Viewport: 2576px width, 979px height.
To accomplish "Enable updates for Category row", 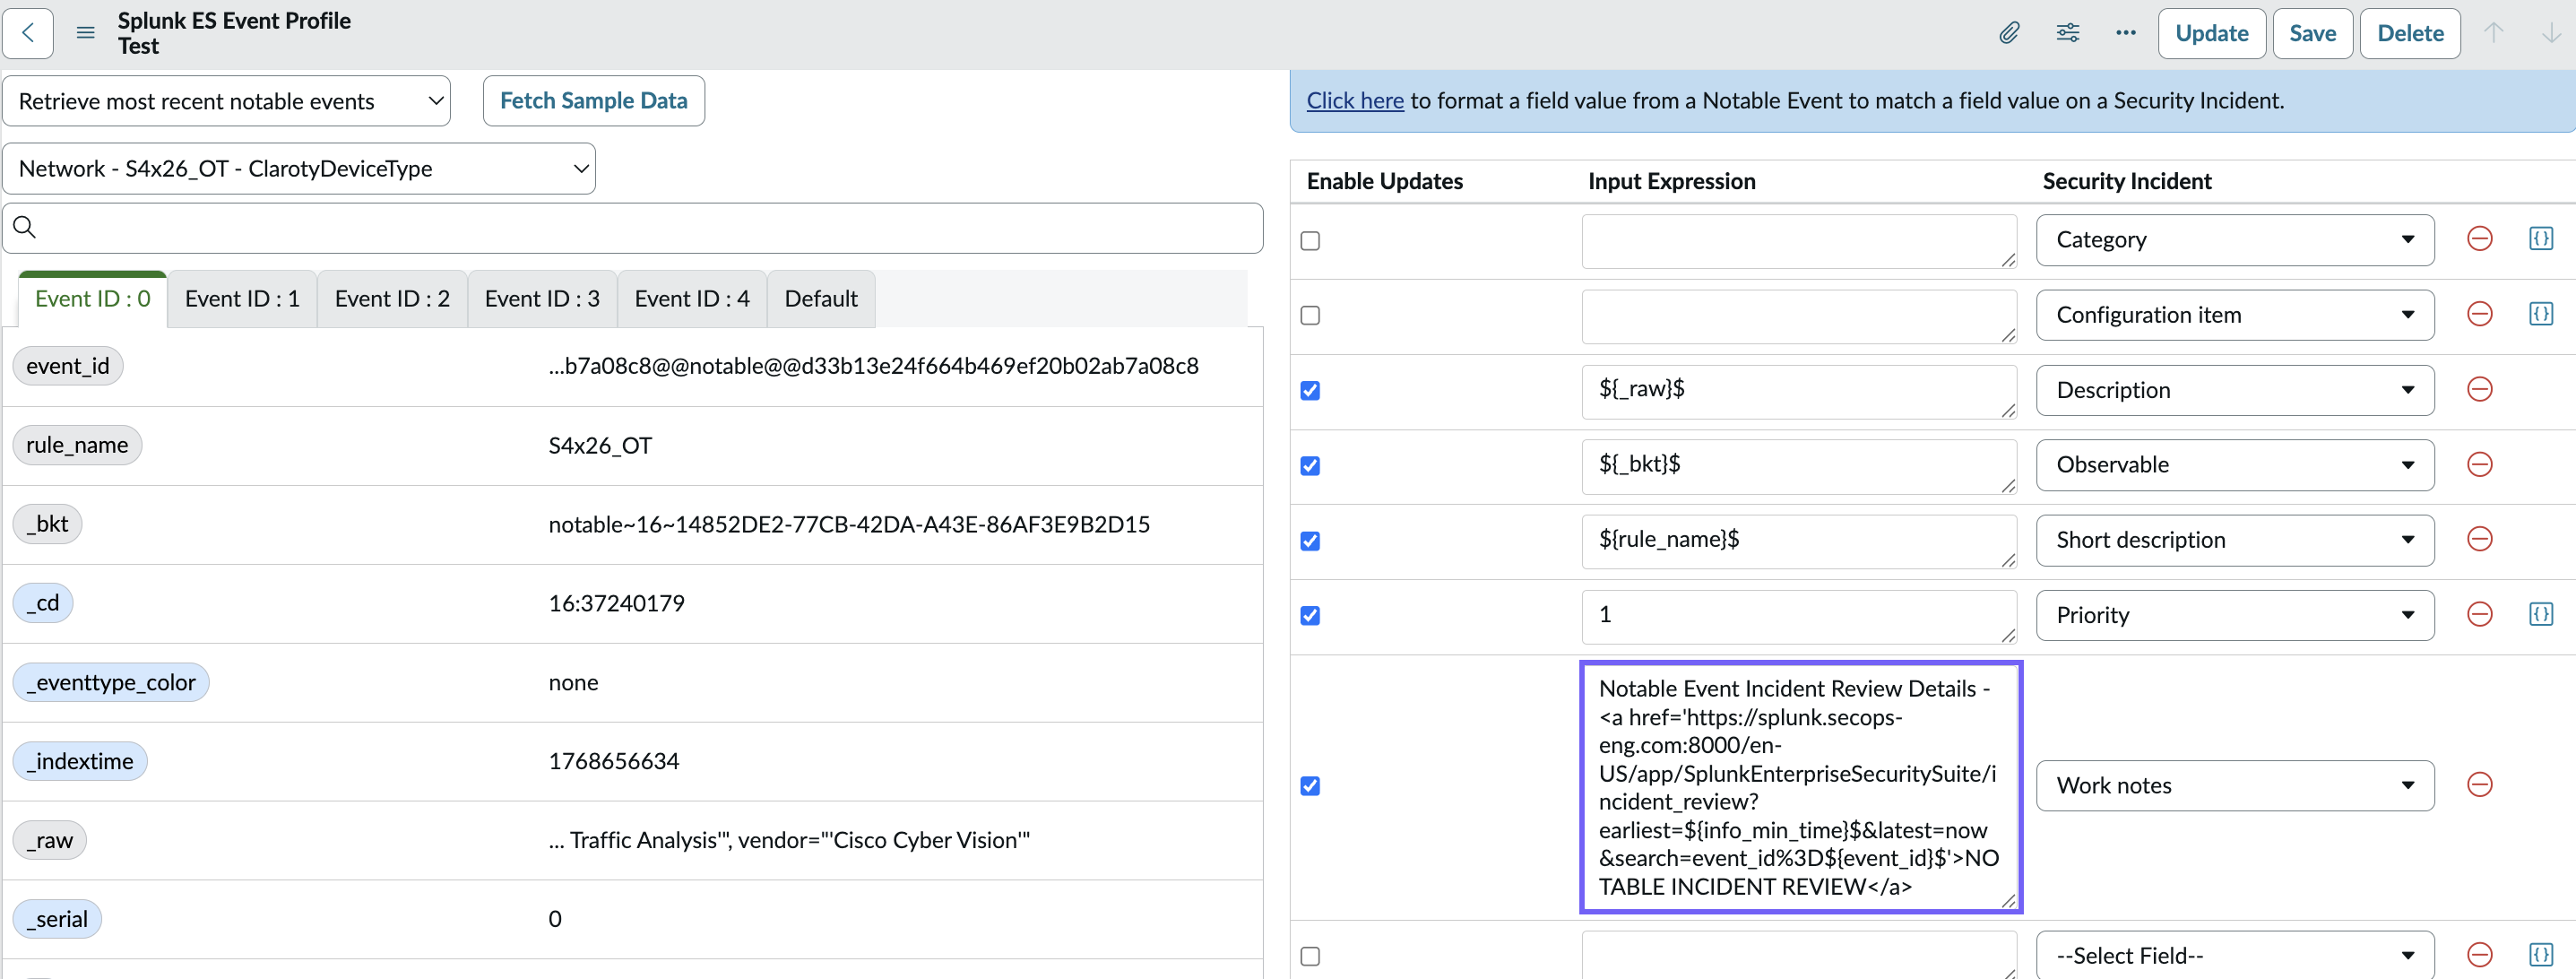I will pos(1310,241).
